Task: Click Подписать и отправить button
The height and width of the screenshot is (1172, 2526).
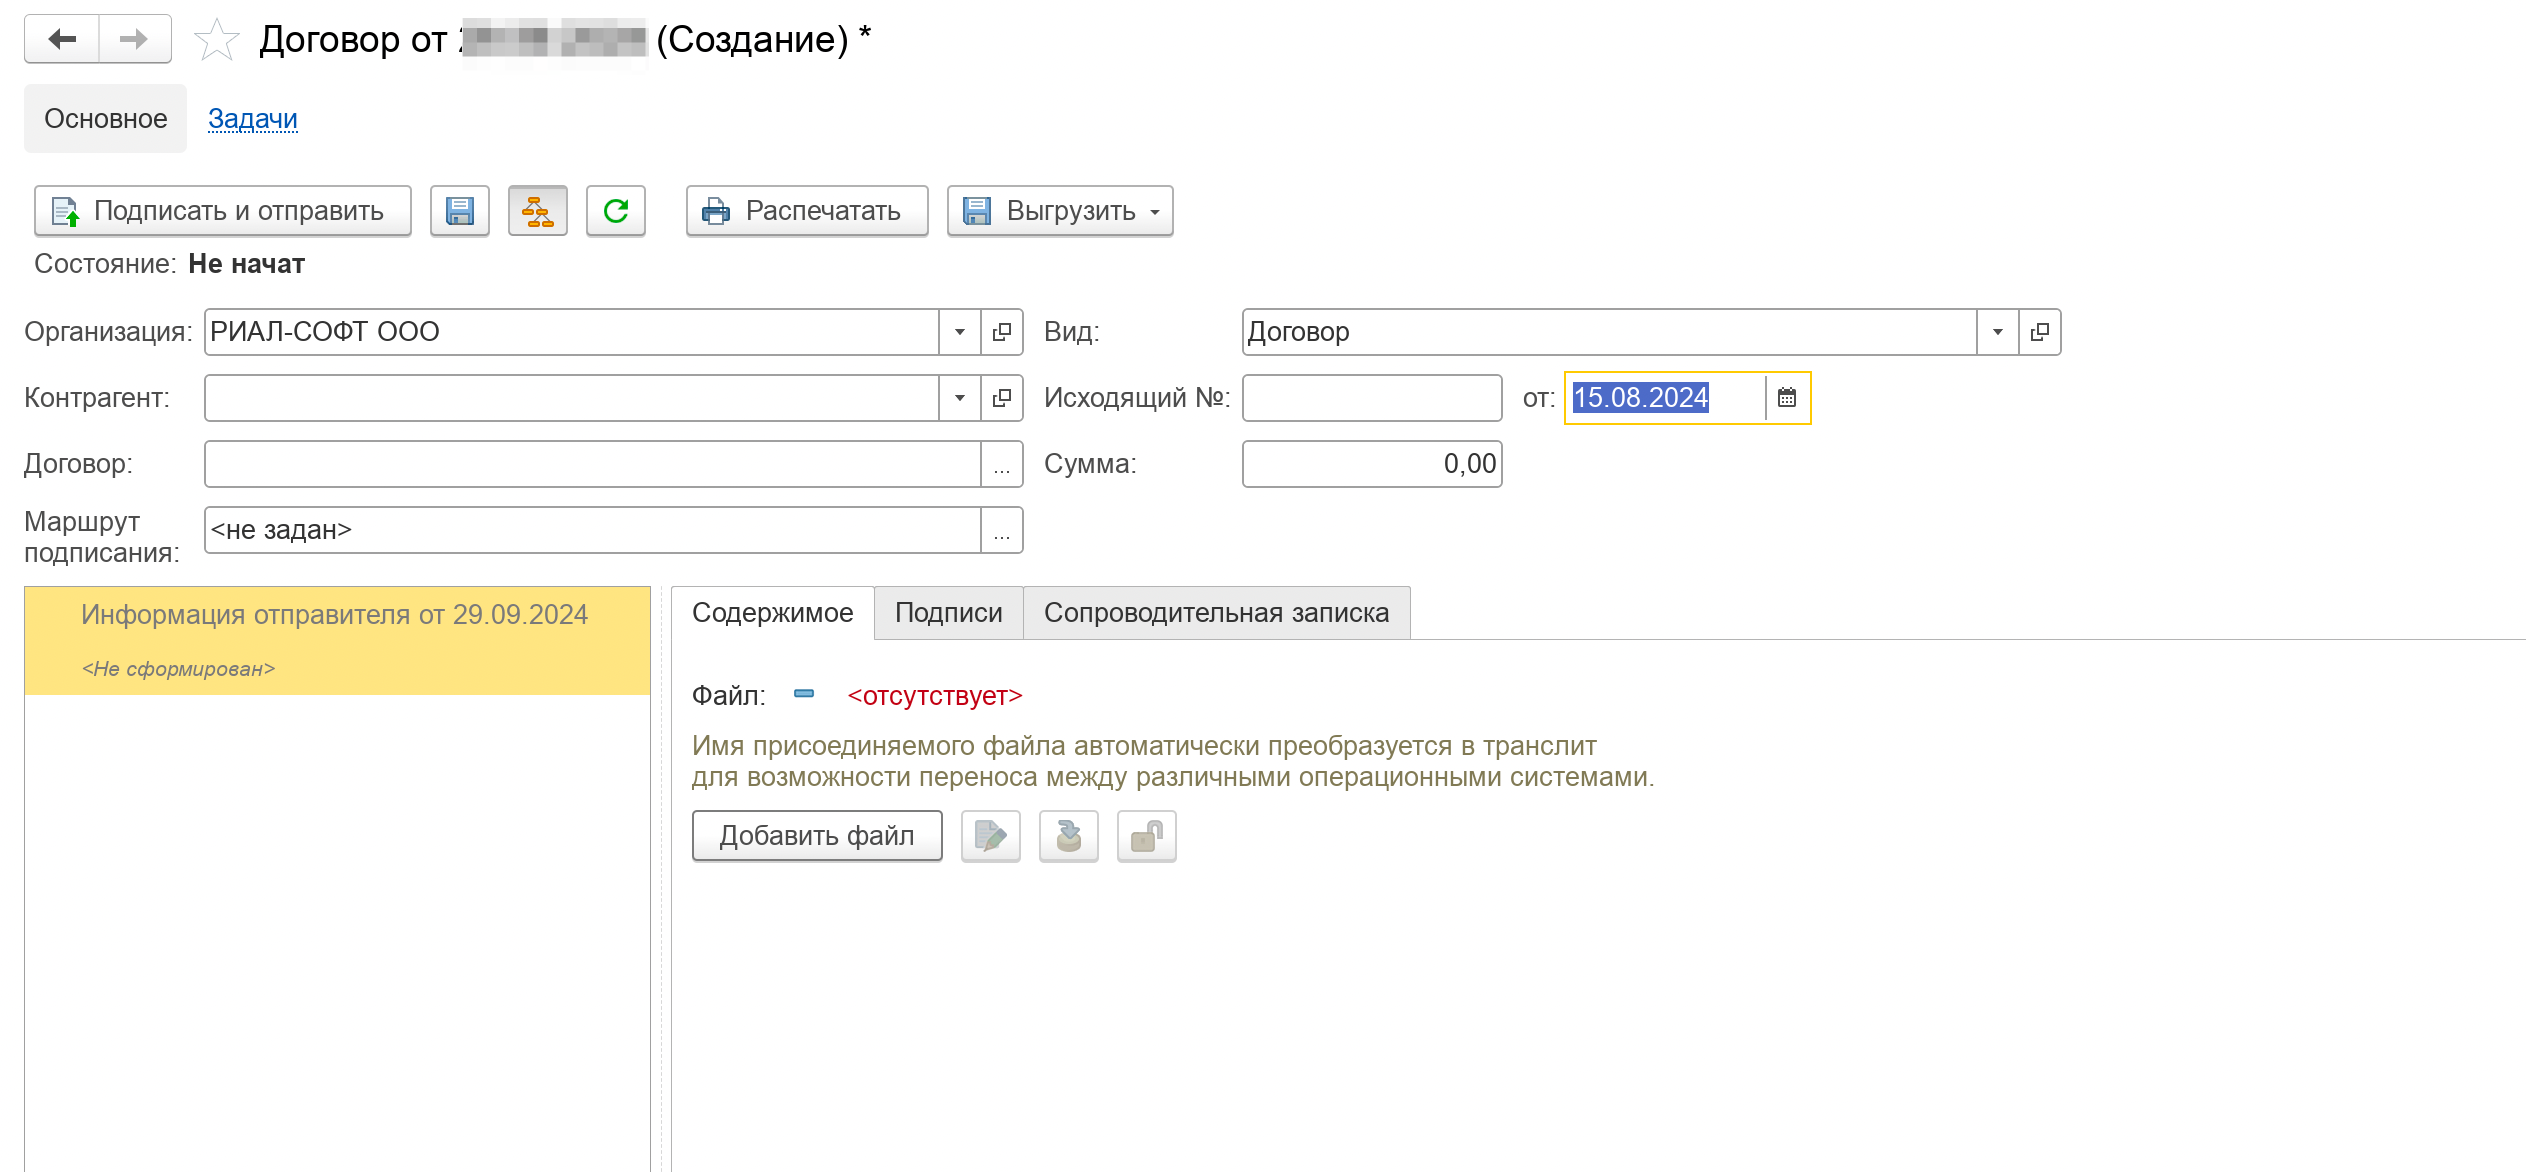Action: pyautogui.click(x=223, y=211)
